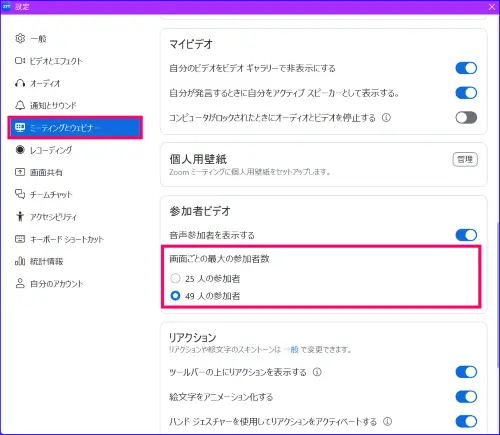
Task: Switch to オーディオ settings tab
Action: click(75, 83)
